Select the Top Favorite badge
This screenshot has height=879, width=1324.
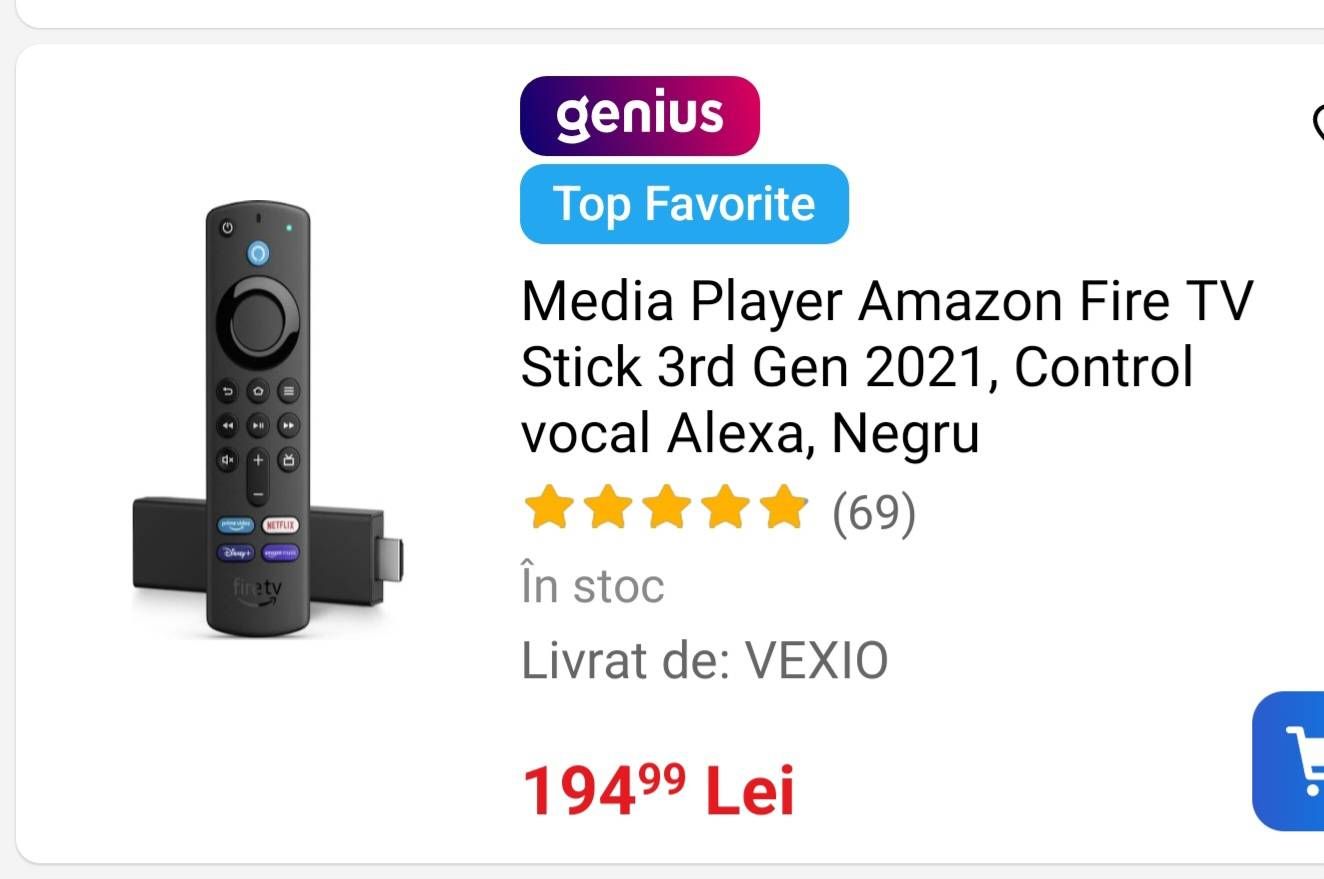[x=684, y=203]
